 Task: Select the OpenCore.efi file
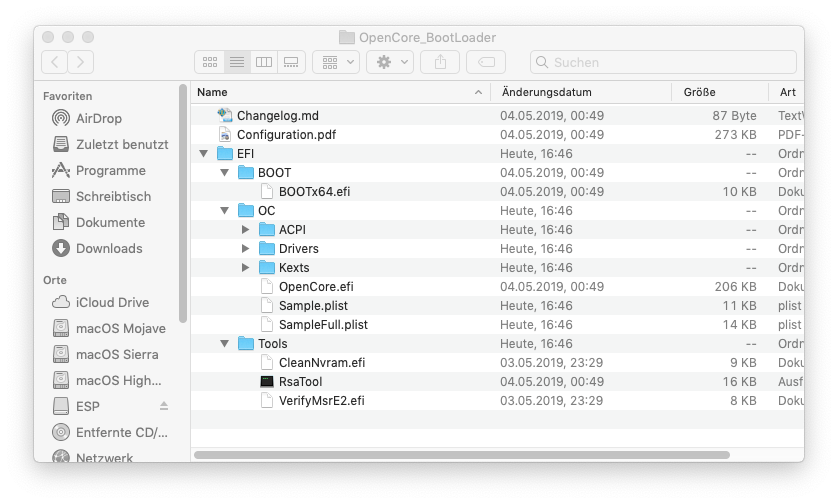[498, 286]
